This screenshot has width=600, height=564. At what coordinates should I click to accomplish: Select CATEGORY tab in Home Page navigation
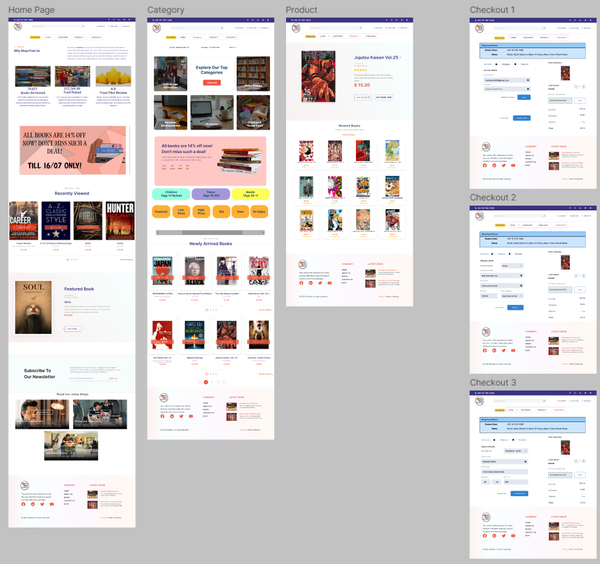63,37
